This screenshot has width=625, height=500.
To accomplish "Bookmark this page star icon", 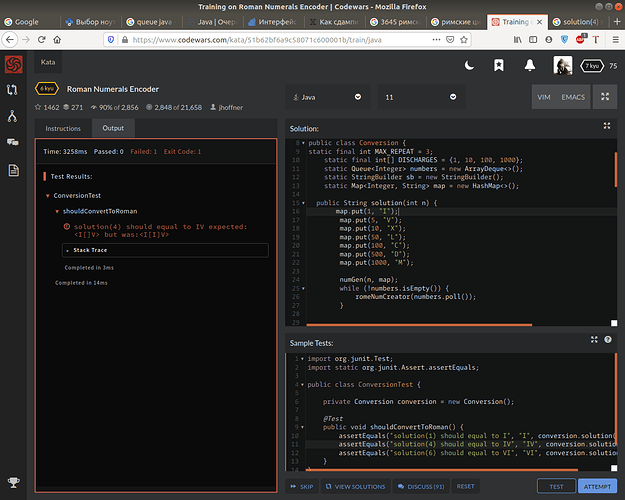I will [464, 39].
